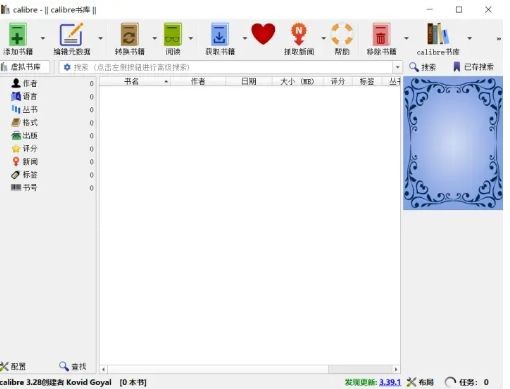Viewport: 510px width, 389px height.
Task: Expand dropdown arrow next to calibre library icon
Action: [x=469, y=38]
